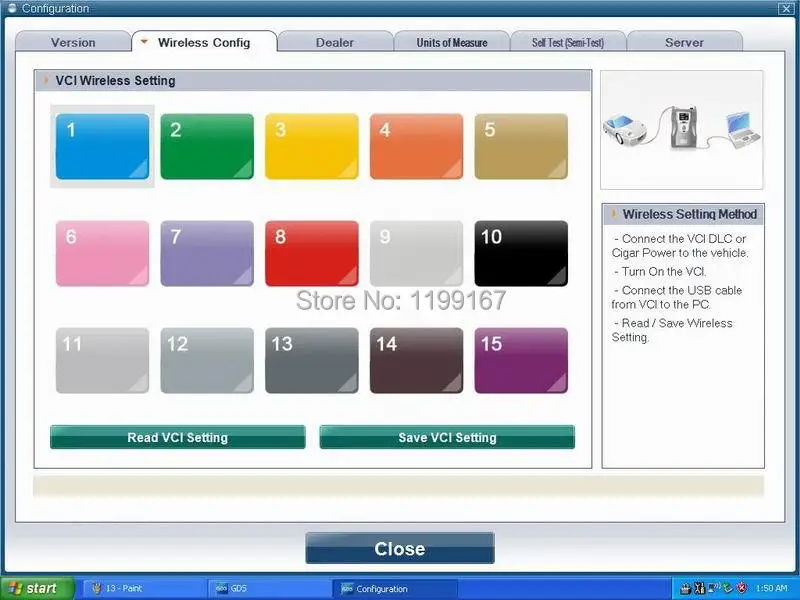Select red wireless channel 8
This screenshot has height=600, width=800.
(312, 254)
